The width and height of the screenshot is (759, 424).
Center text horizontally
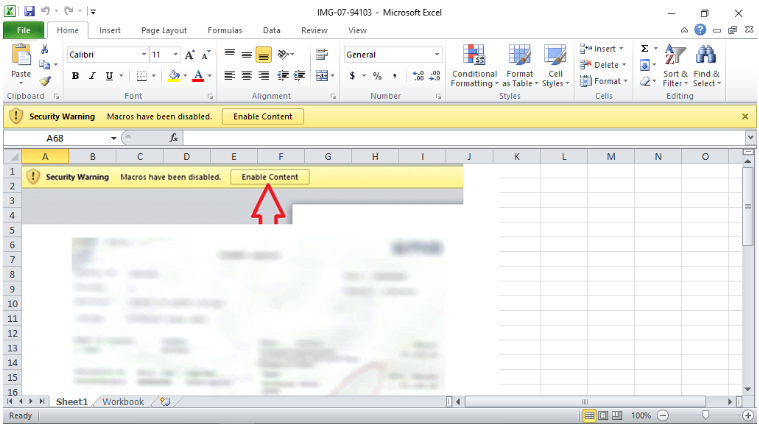[x=246, y=76]
